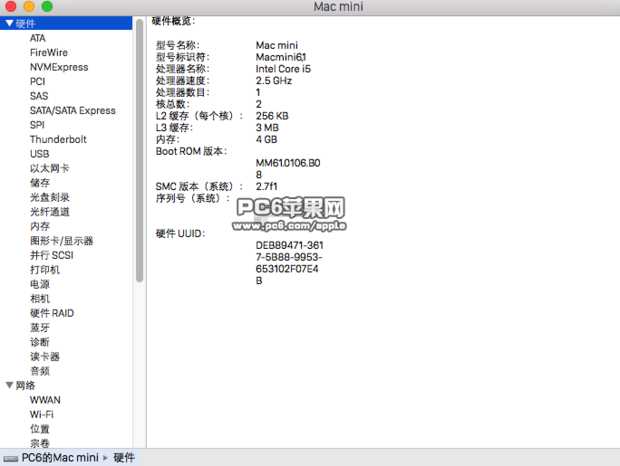Open the NVMExpress entry

58,67
